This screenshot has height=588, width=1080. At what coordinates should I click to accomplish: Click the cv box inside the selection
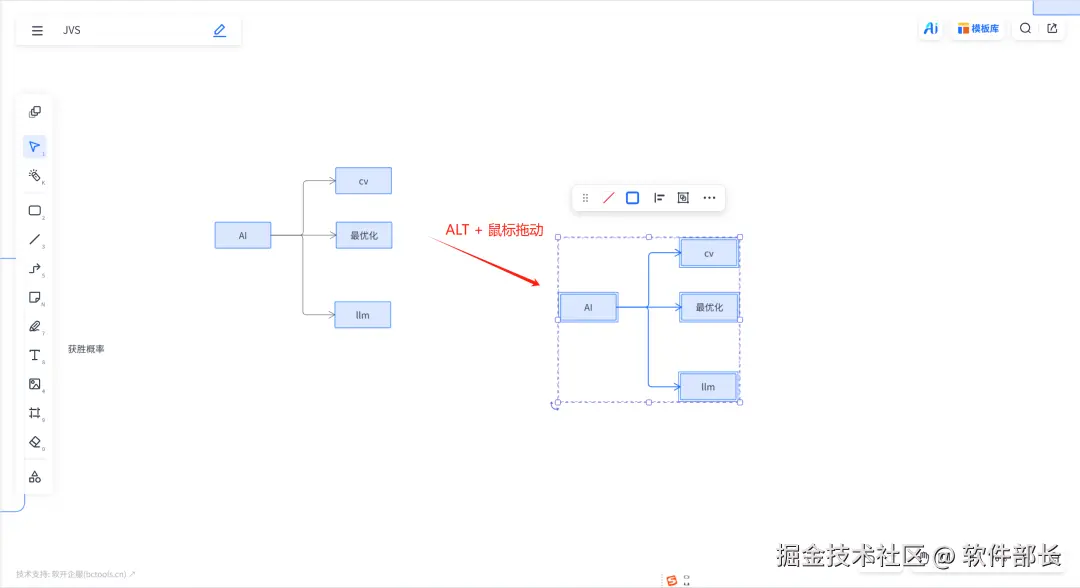pyautogui.click(x=709, y=254)
